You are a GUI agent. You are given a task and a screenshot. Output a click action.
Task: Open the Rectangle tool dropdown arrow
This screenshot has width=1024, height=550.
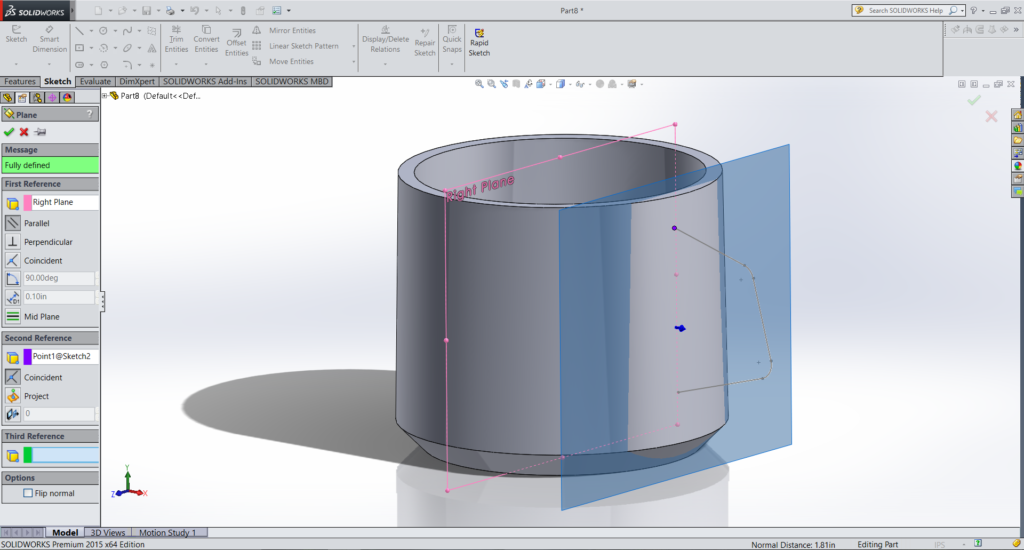[x=91, y=48]
